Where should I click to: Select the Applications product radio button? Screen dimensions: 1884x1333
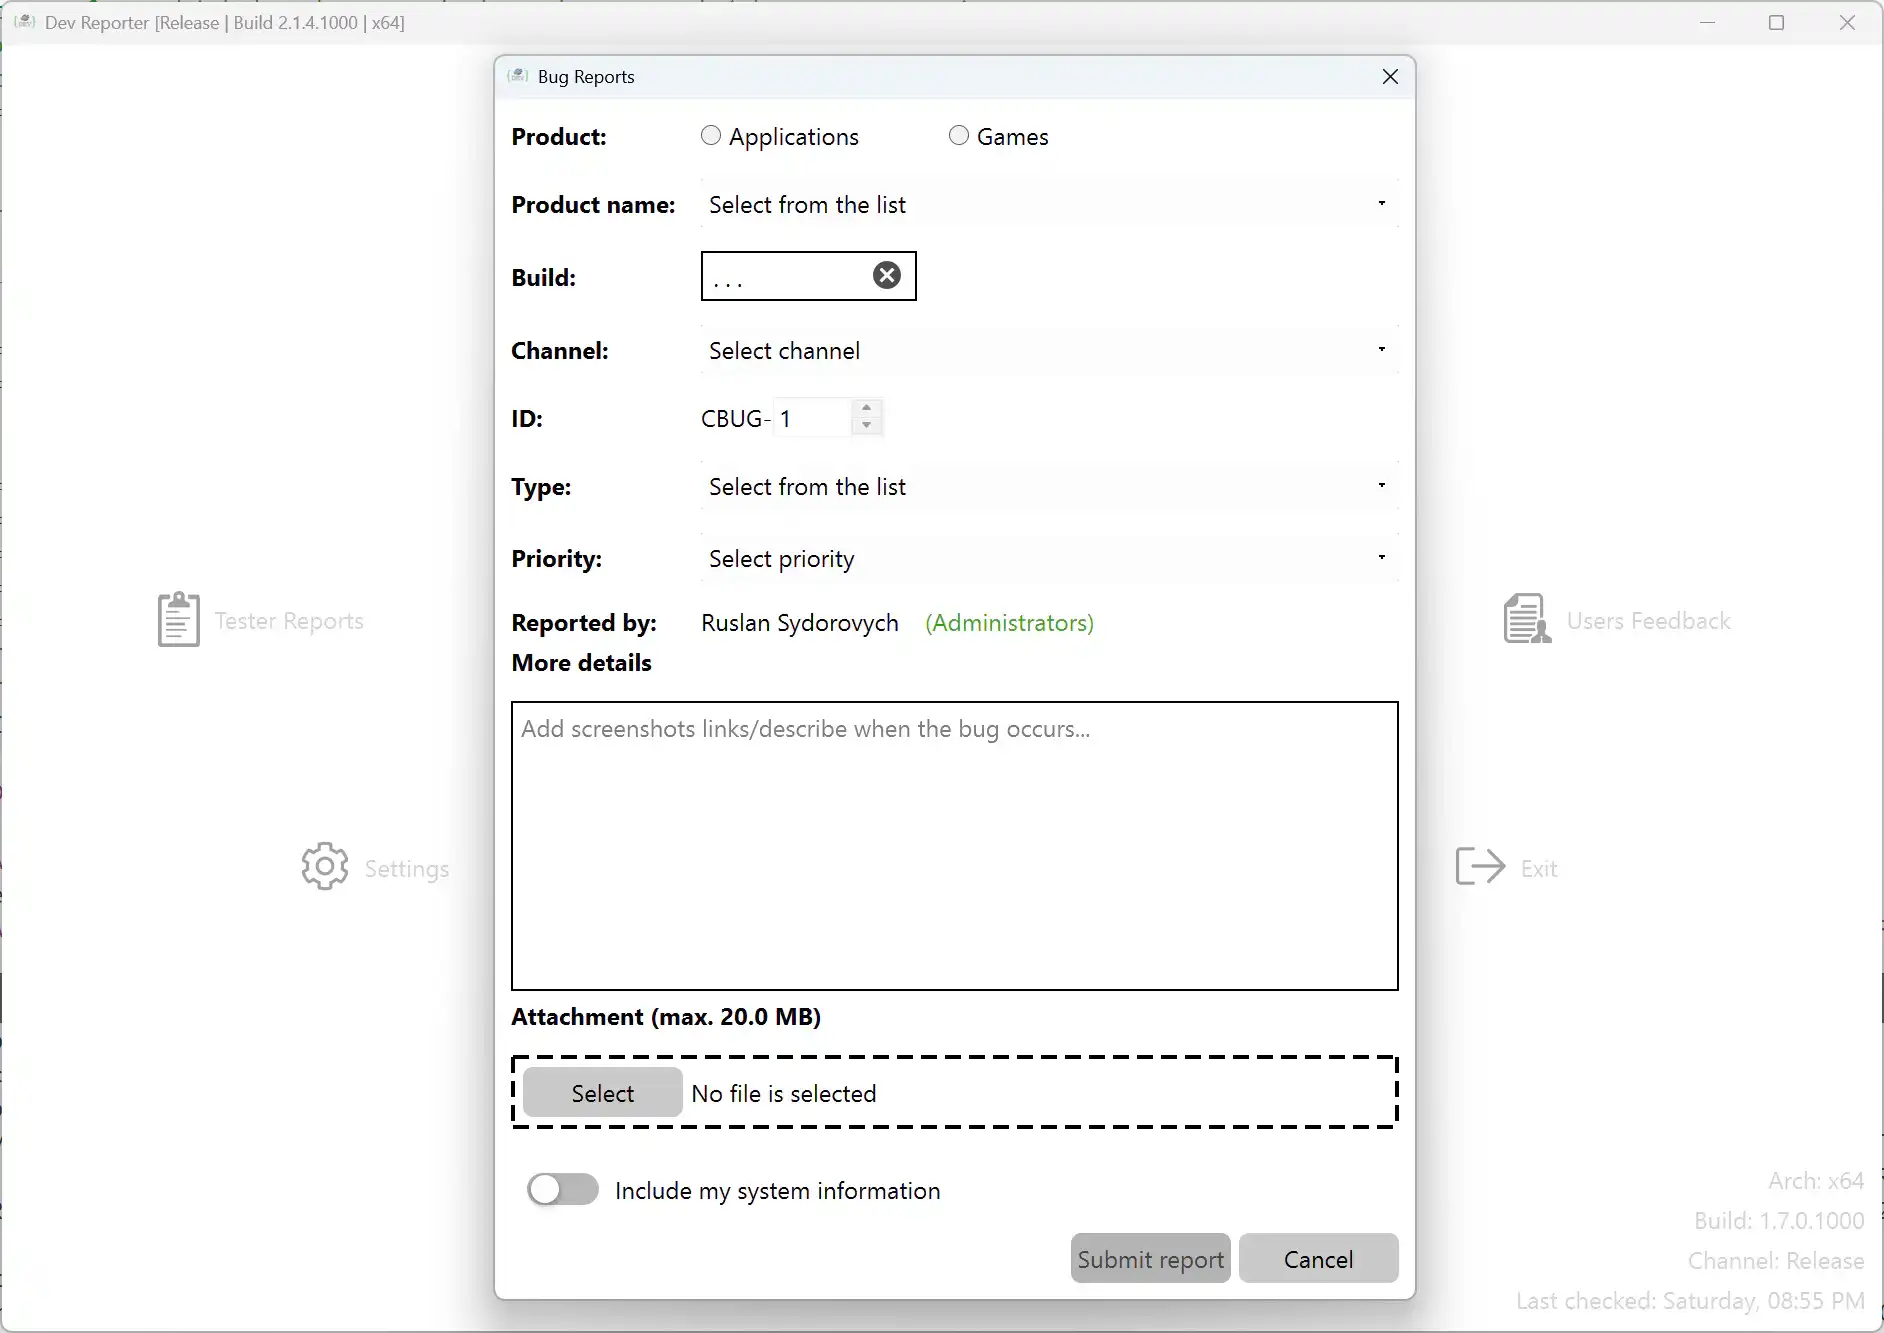711,135
